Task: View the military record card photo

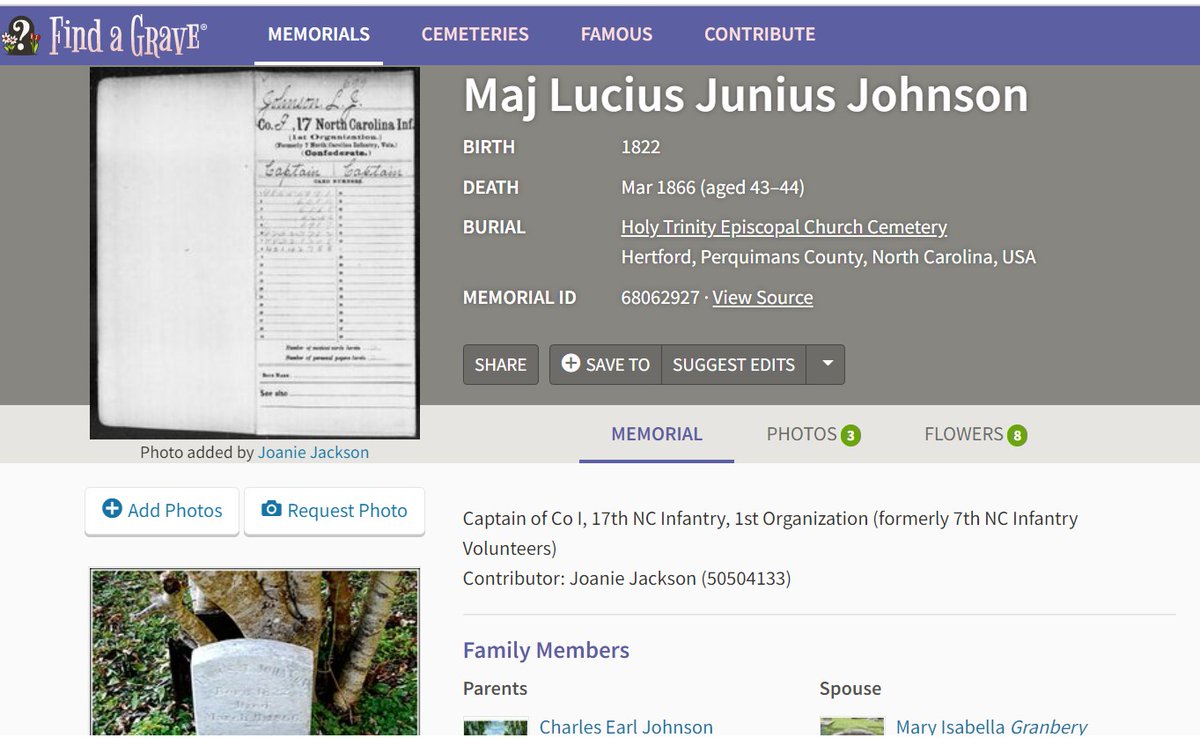Action: point(255,253)
